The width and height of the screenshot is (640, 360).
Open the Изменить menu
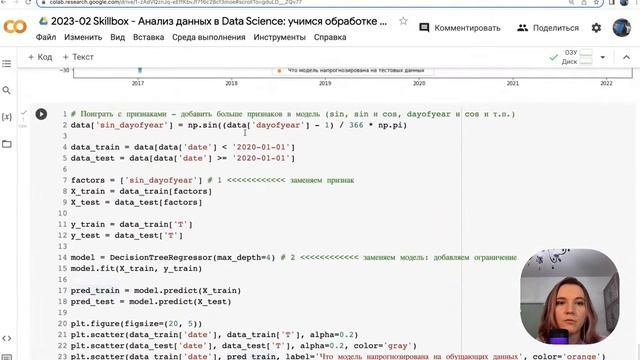83,37
